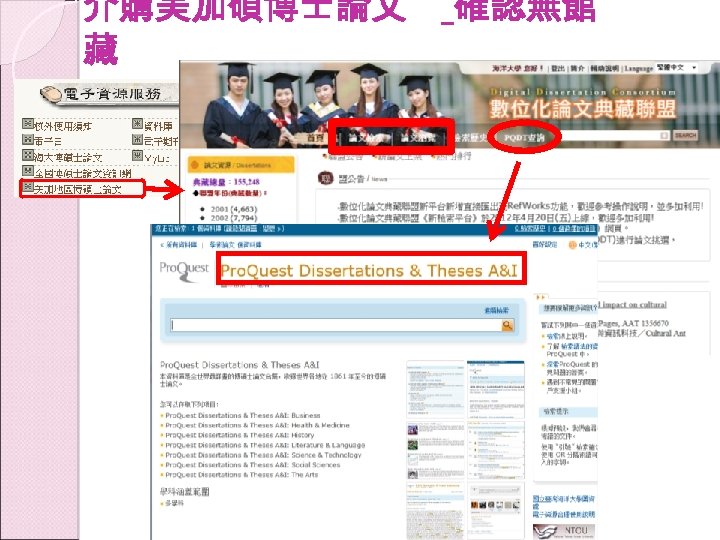Click the 0 檢索歷史 link in blue bar
720x540 pixels.
(529, 228)
